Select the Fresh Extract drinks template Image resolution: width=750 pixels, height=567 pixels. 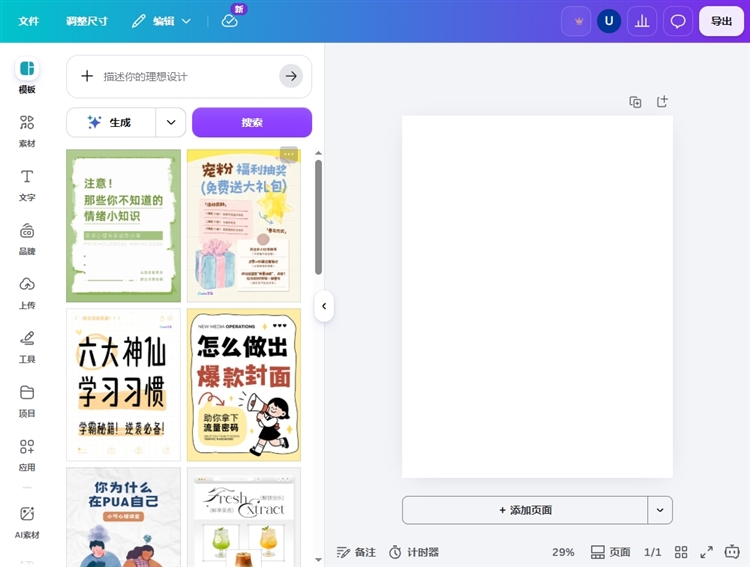point(244,517)
